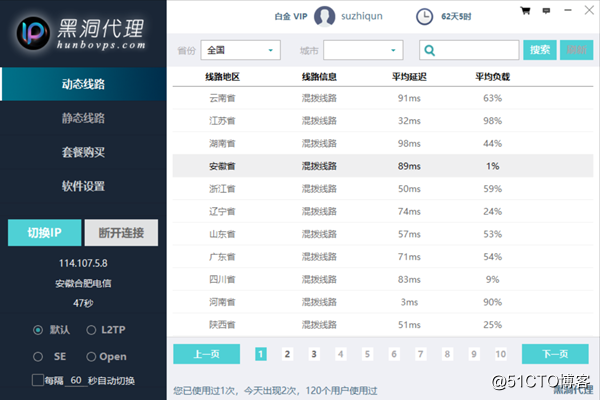Switch to the 动态线路 menu
This screenshot has height=400, width=600.
coord(83,84)
